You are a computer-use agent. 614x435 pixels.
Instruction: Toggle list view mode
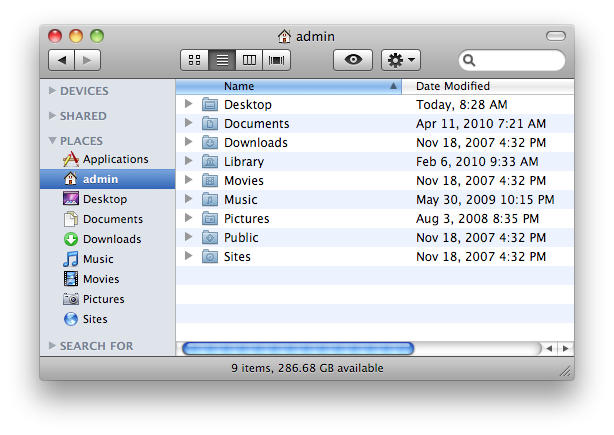pos(222,60)
